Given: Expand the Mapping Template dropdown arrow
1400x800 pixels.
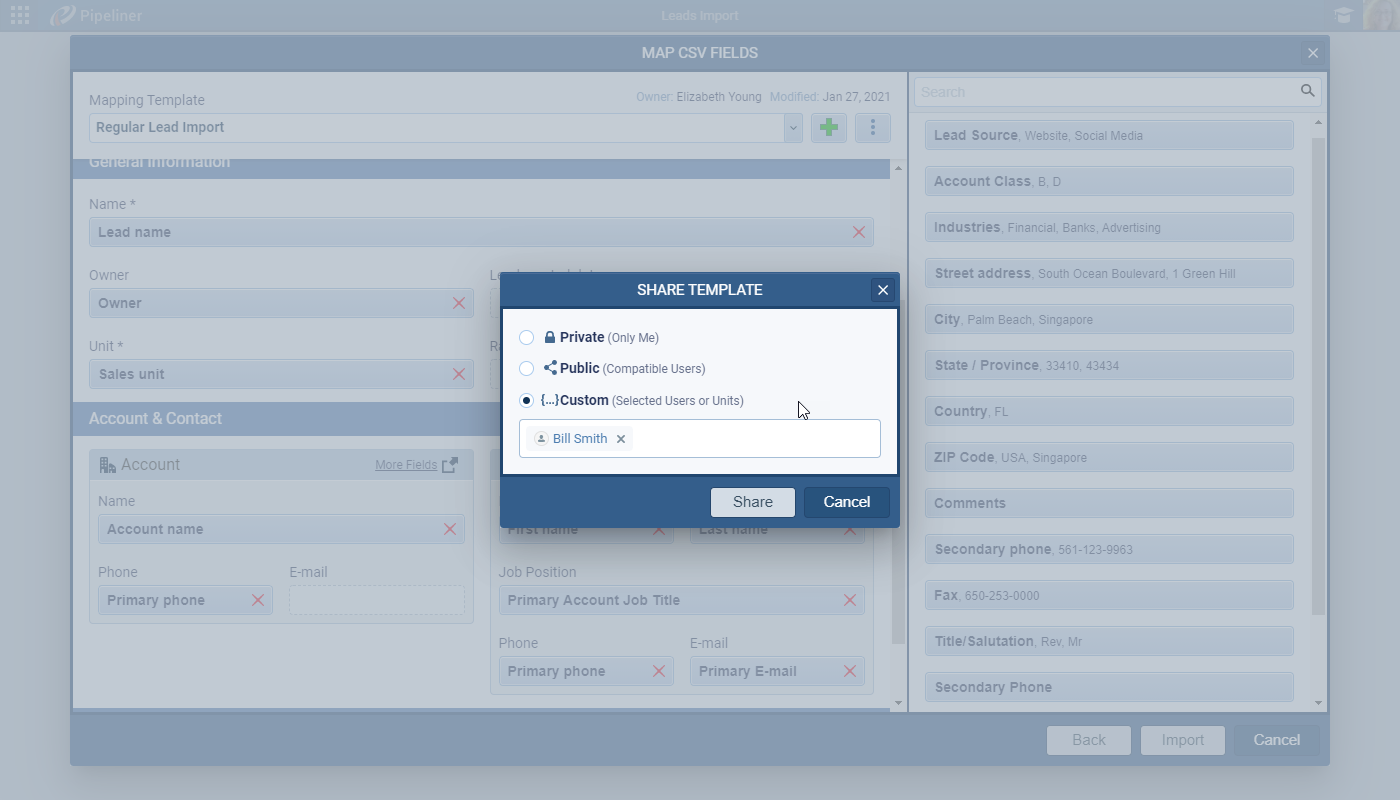Looking at the screenshot, I should 793,128.
